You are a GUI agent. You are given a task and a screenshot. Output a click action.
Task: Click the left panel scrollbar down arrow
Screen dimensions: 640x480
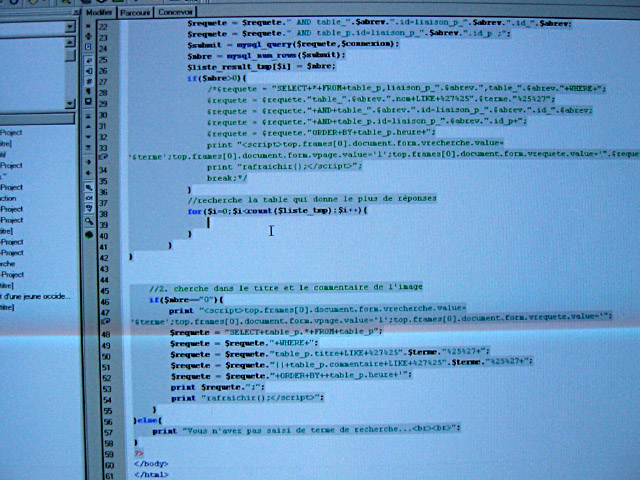coord(70,103)
